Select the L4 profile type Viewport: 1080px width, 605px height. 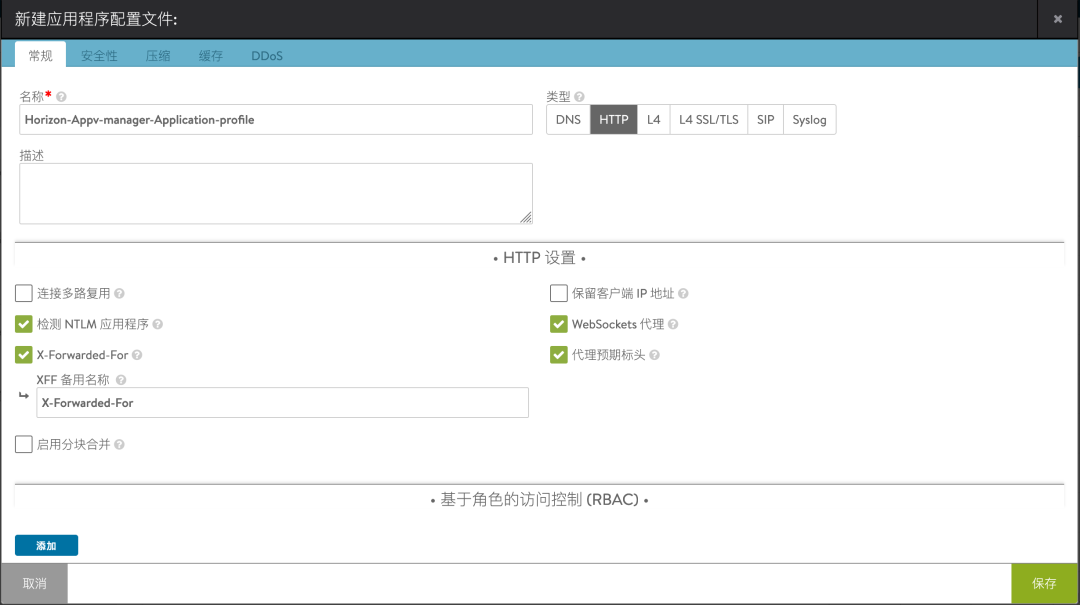pyautogui.click(x=654, y=120)
